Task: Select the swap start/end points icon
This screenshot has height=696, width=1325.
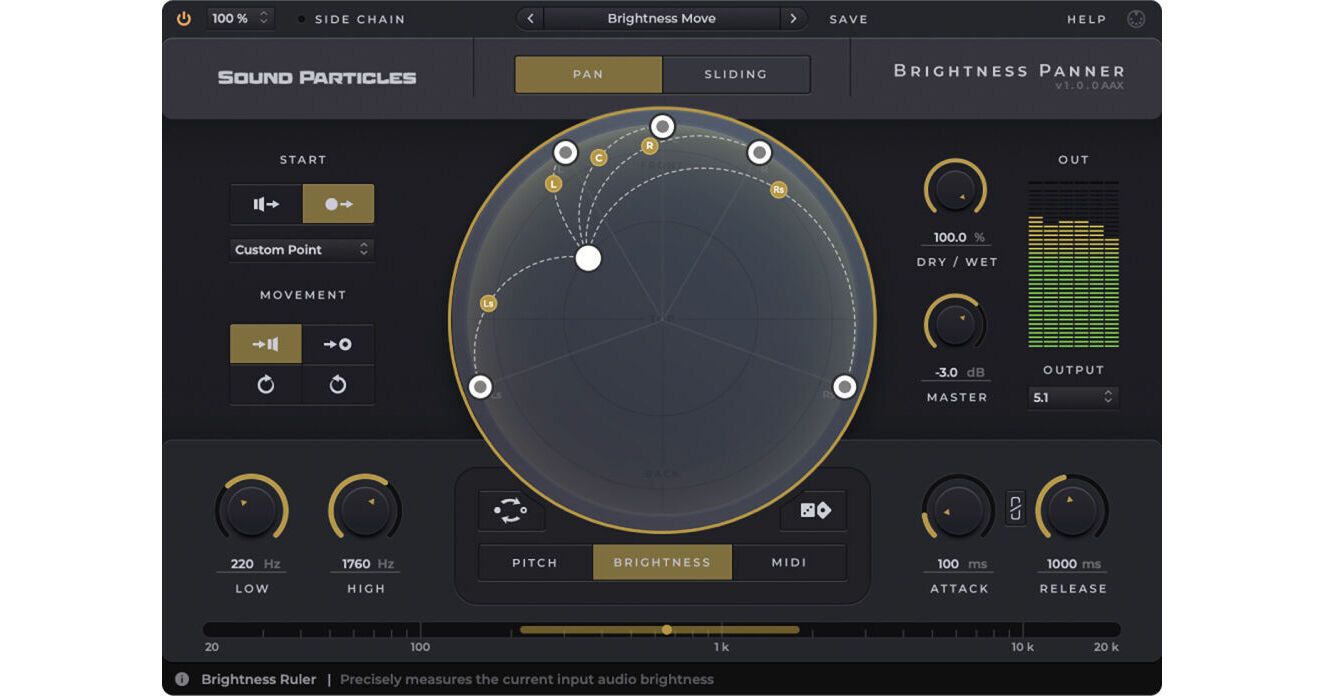Action: point(510,510)
